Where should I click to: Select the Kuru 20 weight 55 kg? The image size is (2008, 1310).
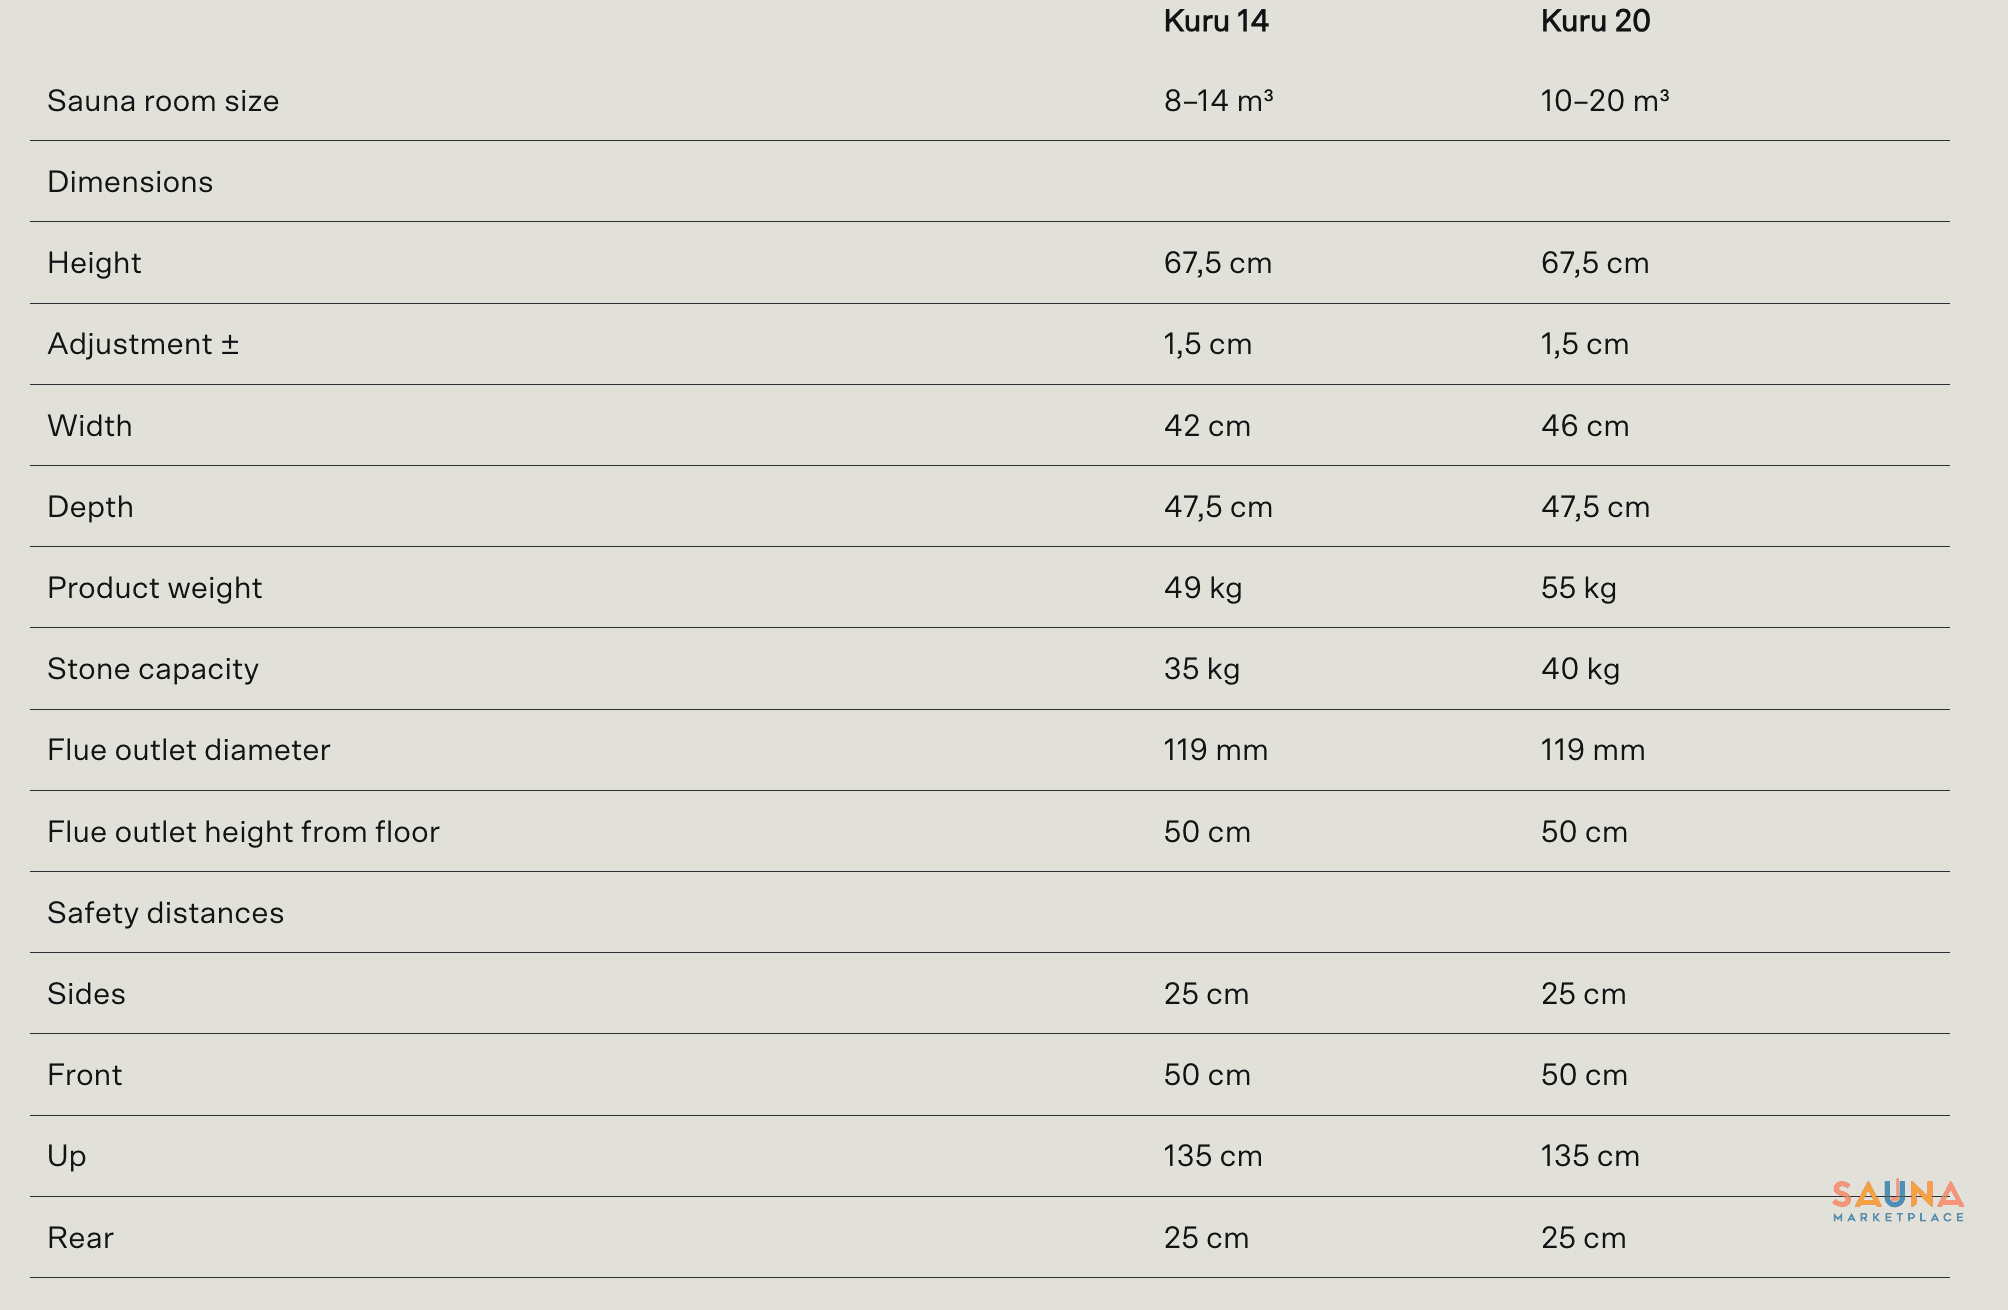pyautogui.click(x=1579, y=588)
